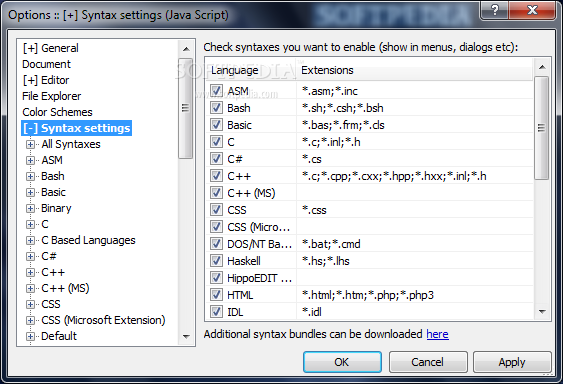Uncheck the IDL syntax checkbox

(216, 311)
